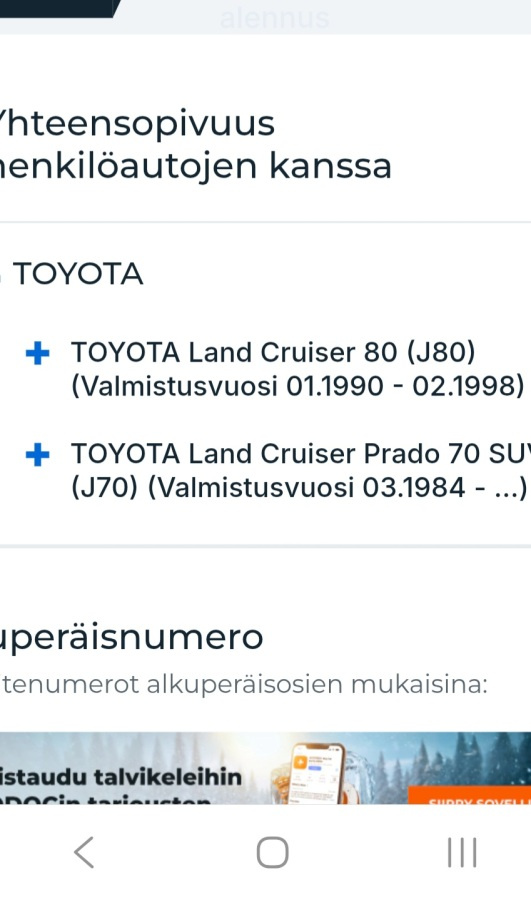Tap the Yhteensopivuus henkilöautojen kanssa heading

pyautogui.click(x=195, y=145)
